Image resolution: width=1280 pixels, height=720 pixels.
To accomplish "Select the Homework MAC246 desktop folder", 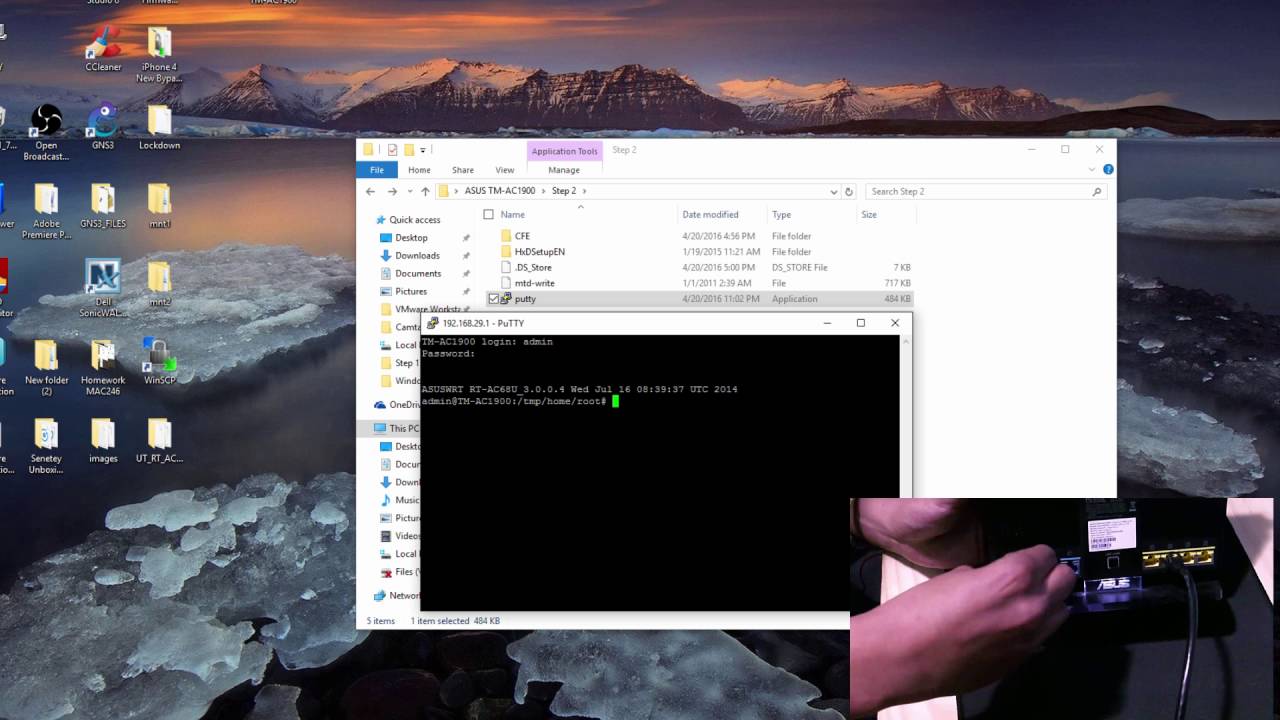I will 103,368.
